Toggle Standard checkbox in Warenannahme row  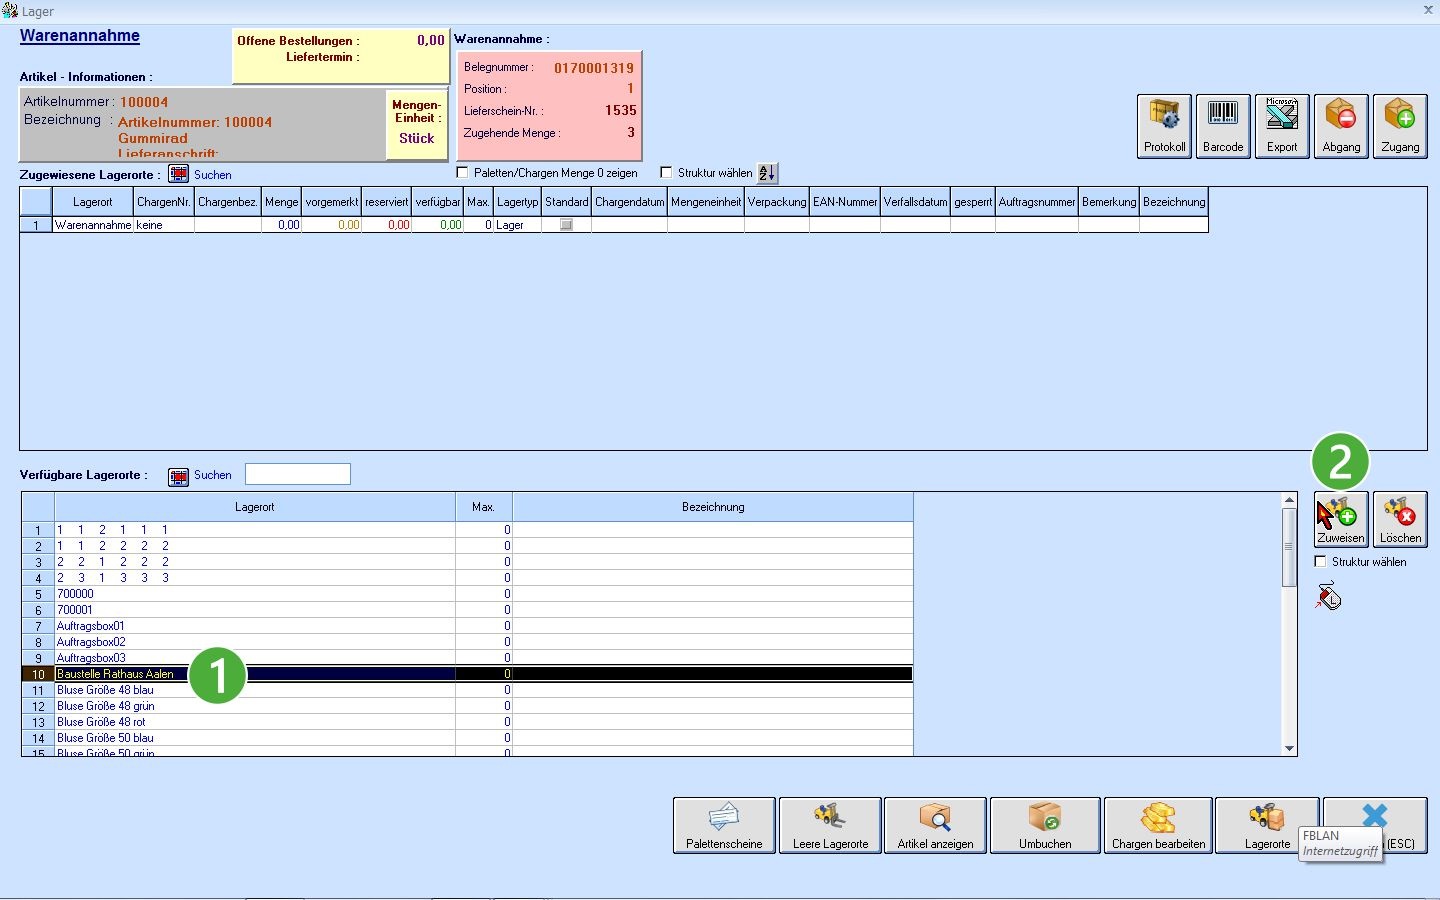tap(566, 225)
